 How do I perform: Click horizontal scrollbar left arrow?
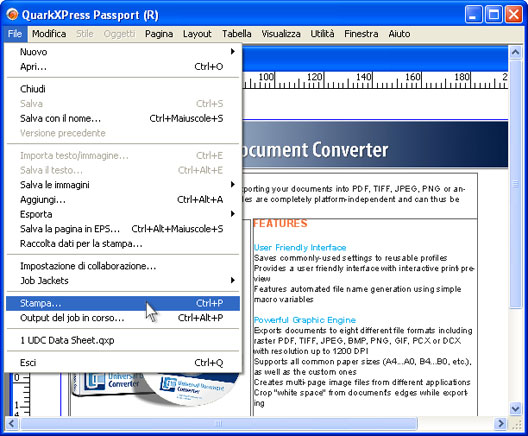(x=12, y=423)
